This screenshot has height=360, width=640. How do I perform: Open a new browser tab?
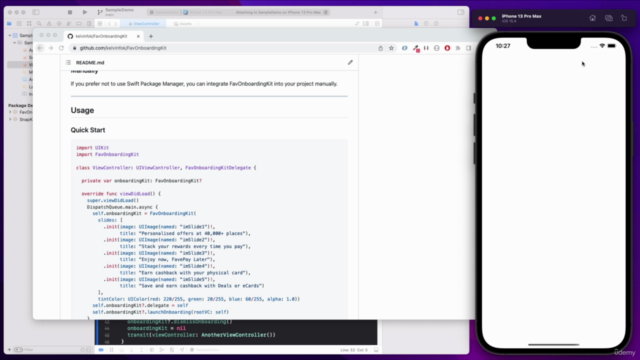(x=151, y=36)
